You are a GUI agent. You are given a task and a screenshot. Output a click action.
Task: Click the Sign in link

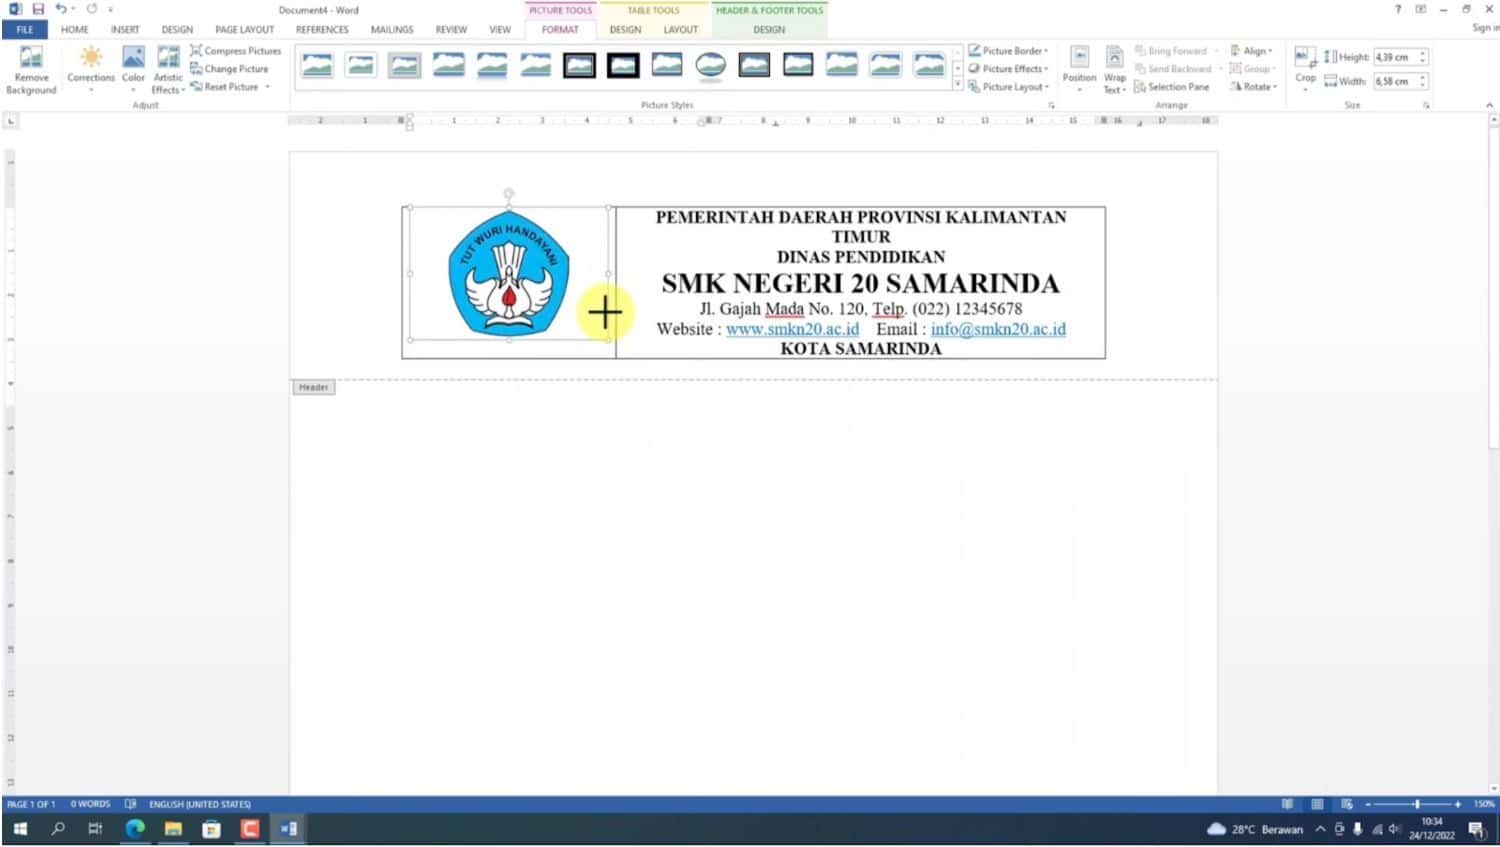point(1485,28)
